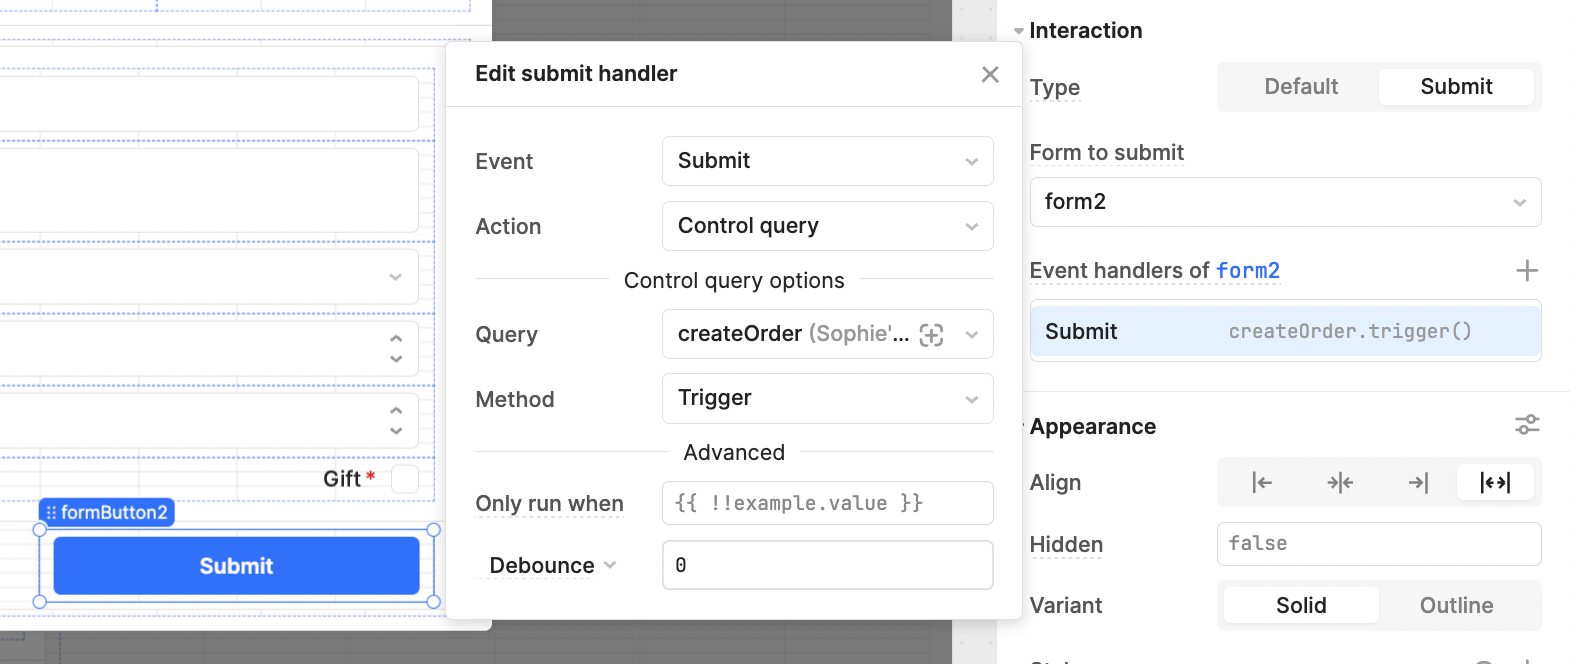
Task: Increment the upper number stepper above Gift
Action: coord(396,338)
